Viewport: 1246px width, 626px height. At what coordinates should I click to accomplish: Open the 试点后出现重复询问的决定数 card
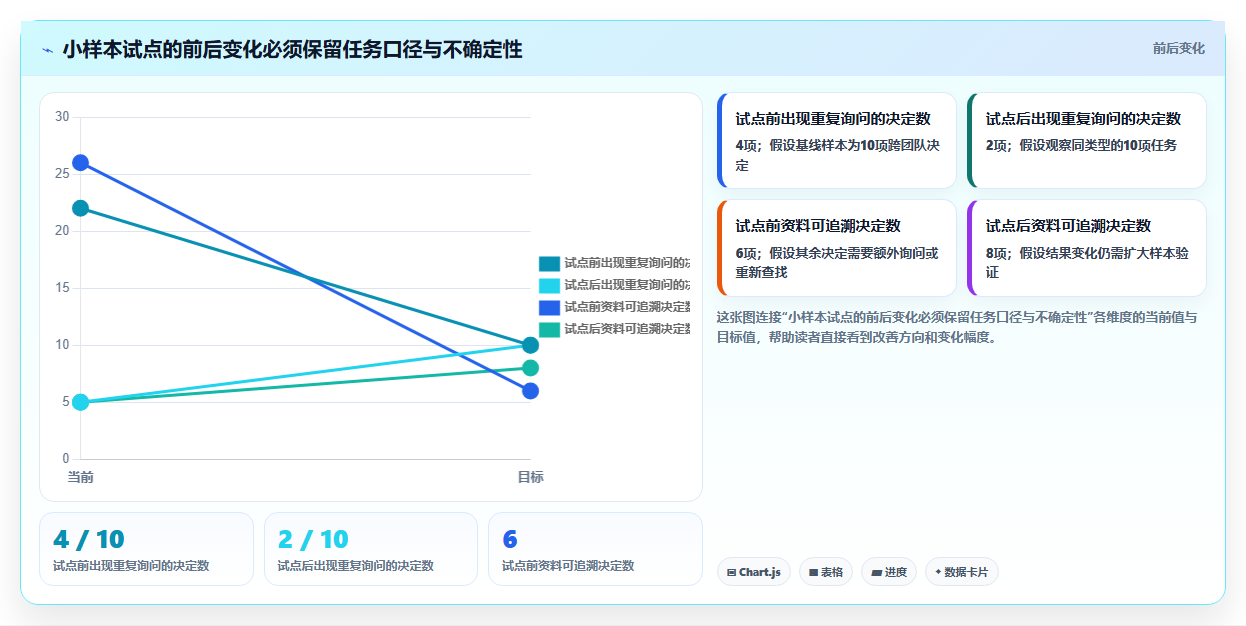pos(1087,141)
